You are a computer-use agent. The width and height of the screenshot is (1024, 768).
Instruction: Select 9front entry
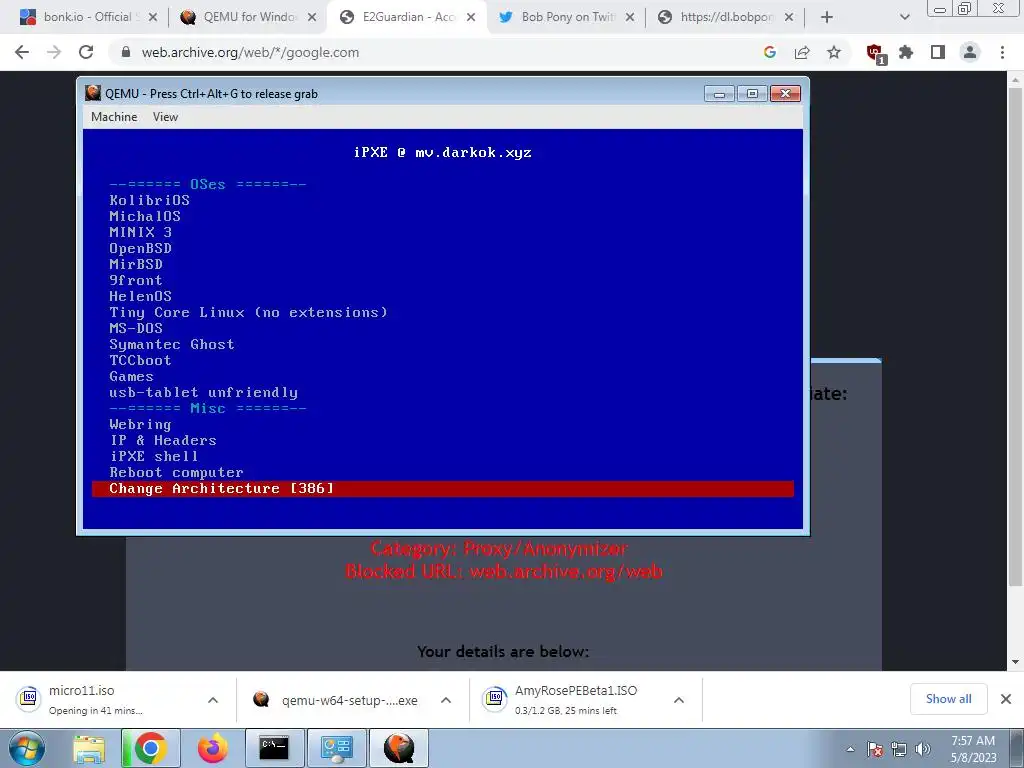[x=136, y=280]
